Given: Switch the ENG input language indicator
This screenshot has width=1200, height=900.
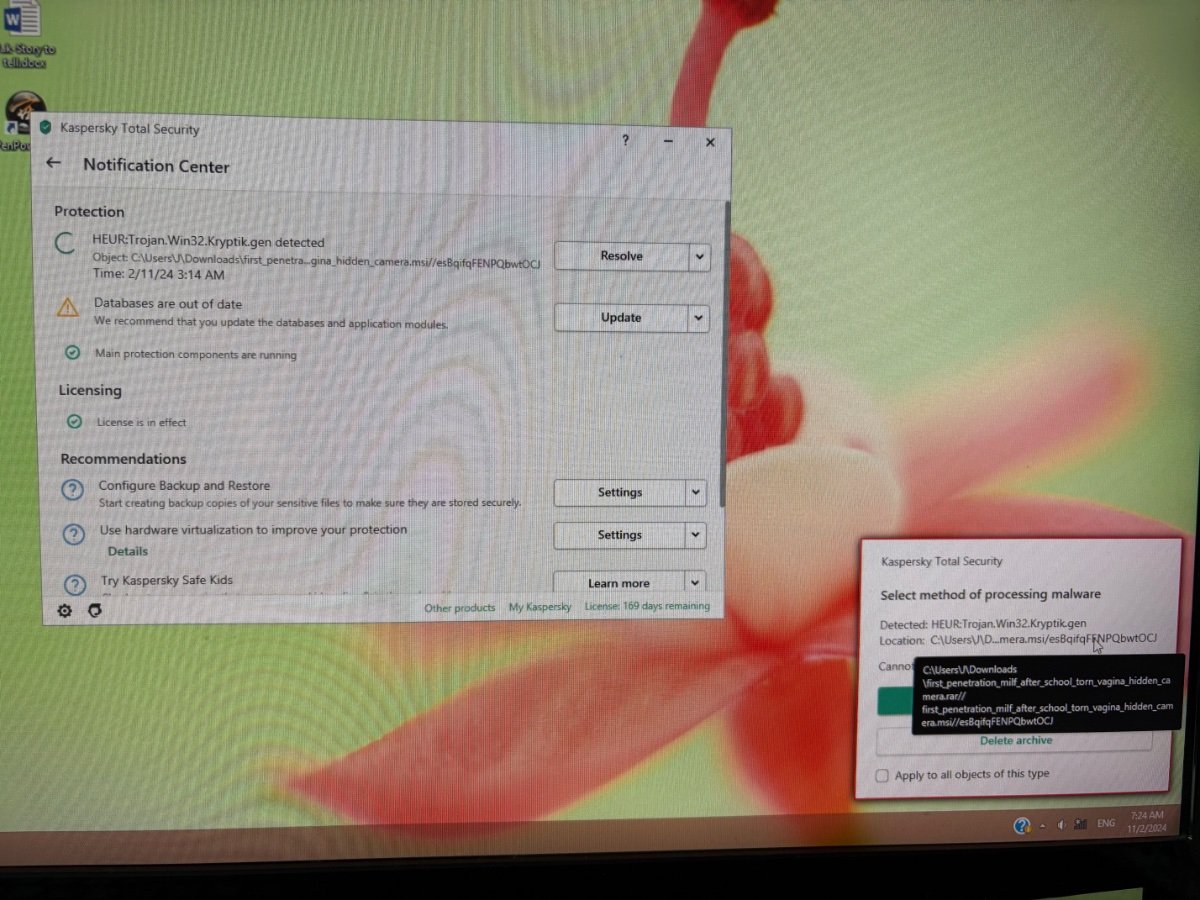Looking at the screenshot, I should click(x=1106, y=824).
